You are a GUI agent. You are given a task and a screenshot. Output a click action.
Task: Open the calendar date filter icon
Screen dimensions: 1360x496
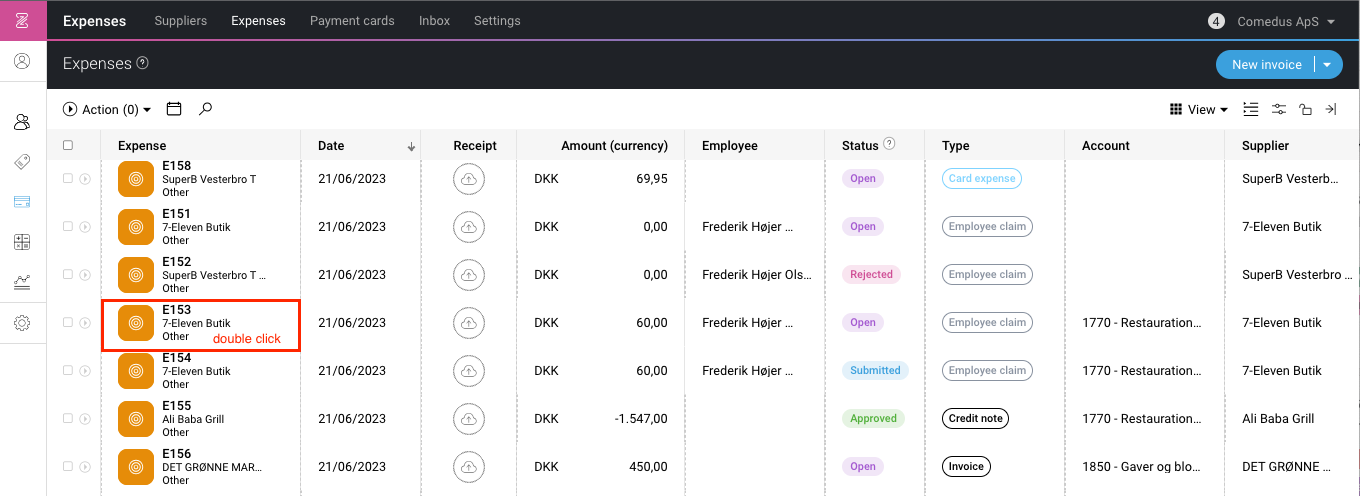[x=174, y=109]
